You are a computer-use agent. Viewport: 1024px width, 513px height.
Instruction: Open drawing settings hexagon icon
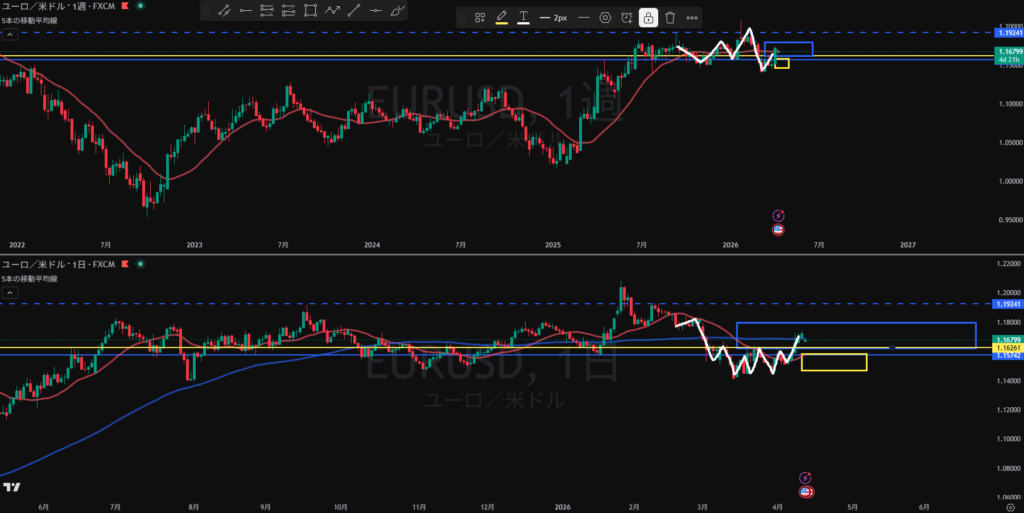(605, 18)
